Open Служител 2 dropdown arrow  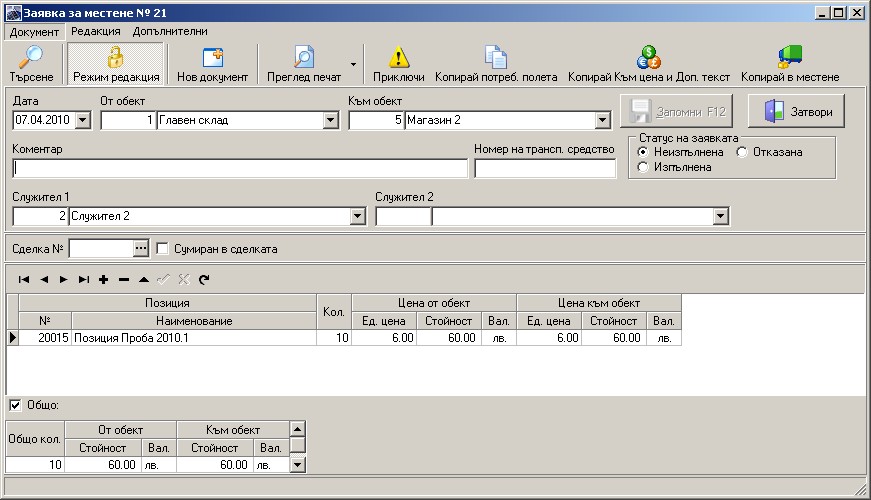pos(720,216)
